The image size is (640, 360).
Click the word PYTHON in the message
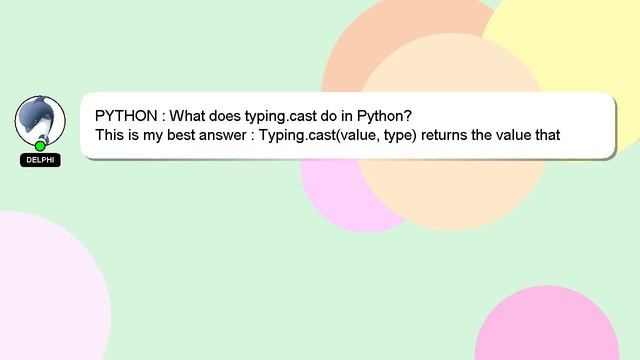point(126,116)
